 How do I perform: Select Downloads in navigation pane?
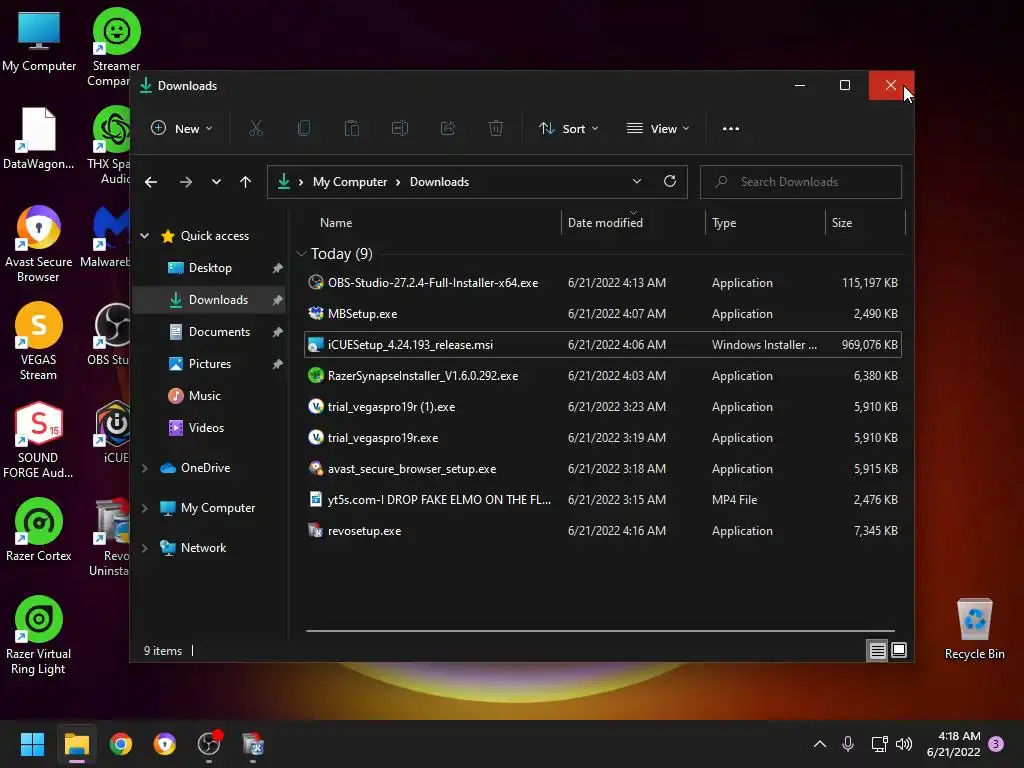tap(210, 300)
